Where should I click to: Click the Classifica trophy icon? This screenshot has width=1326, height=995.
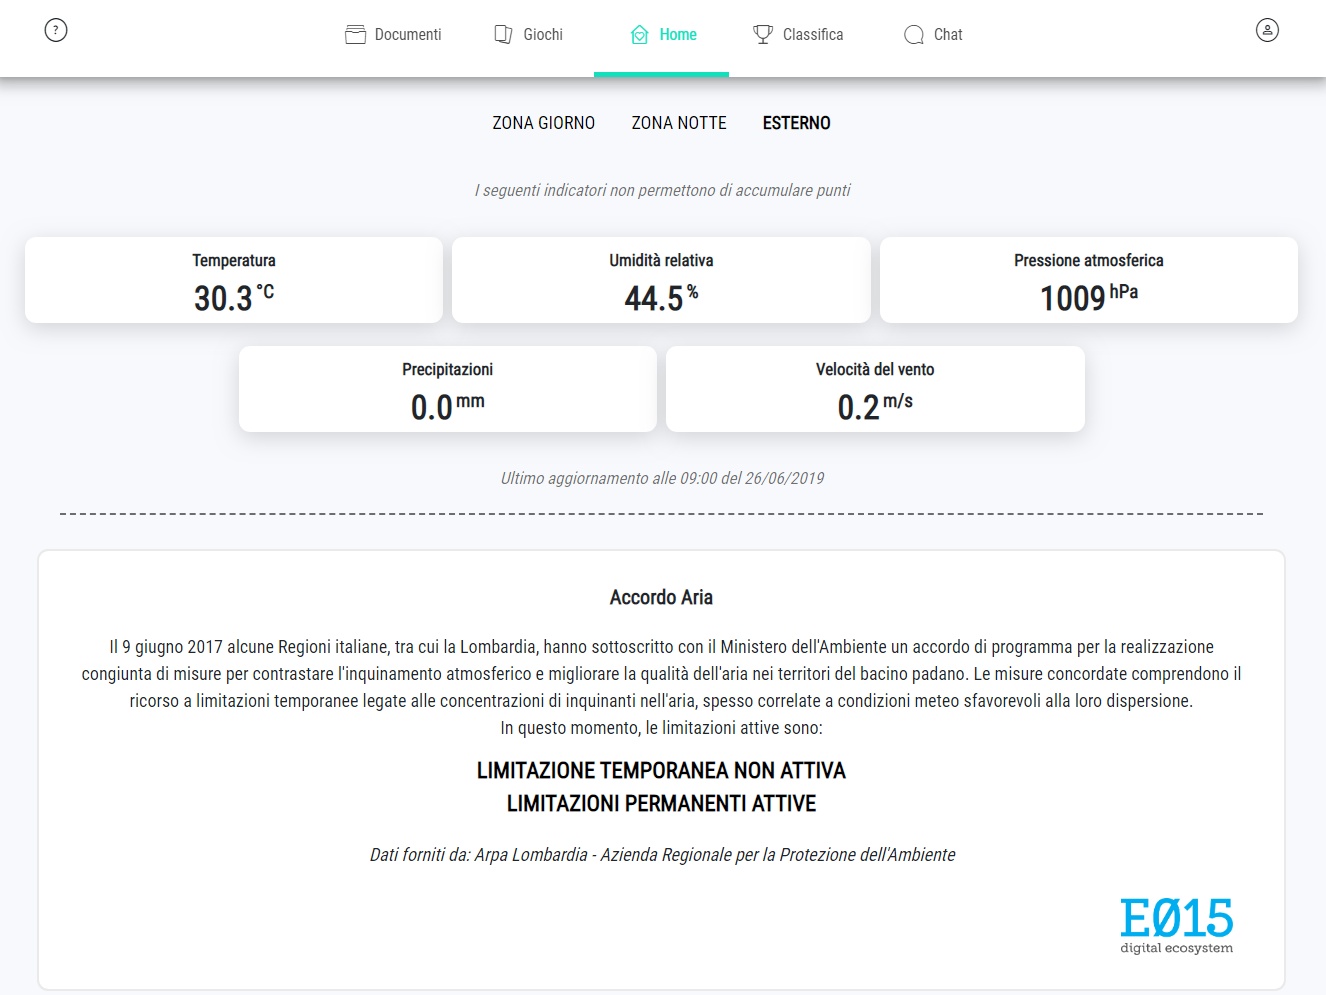coord(763,35)
